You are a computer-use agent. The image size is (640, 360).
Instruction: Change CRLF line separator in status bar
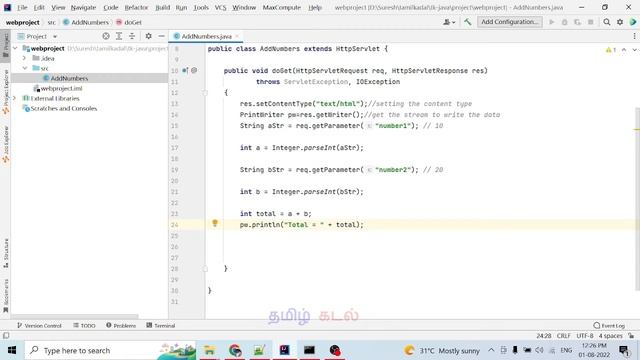tap(563, 336)
